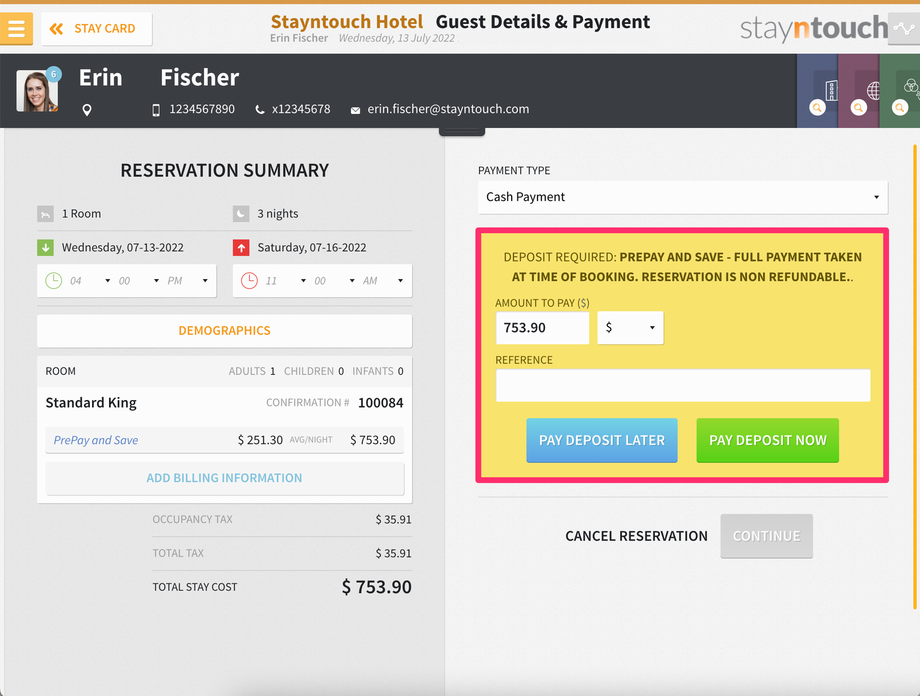
Task: Click arrival date Wednesday, 07-13-2022
Action: coord(123,248)
